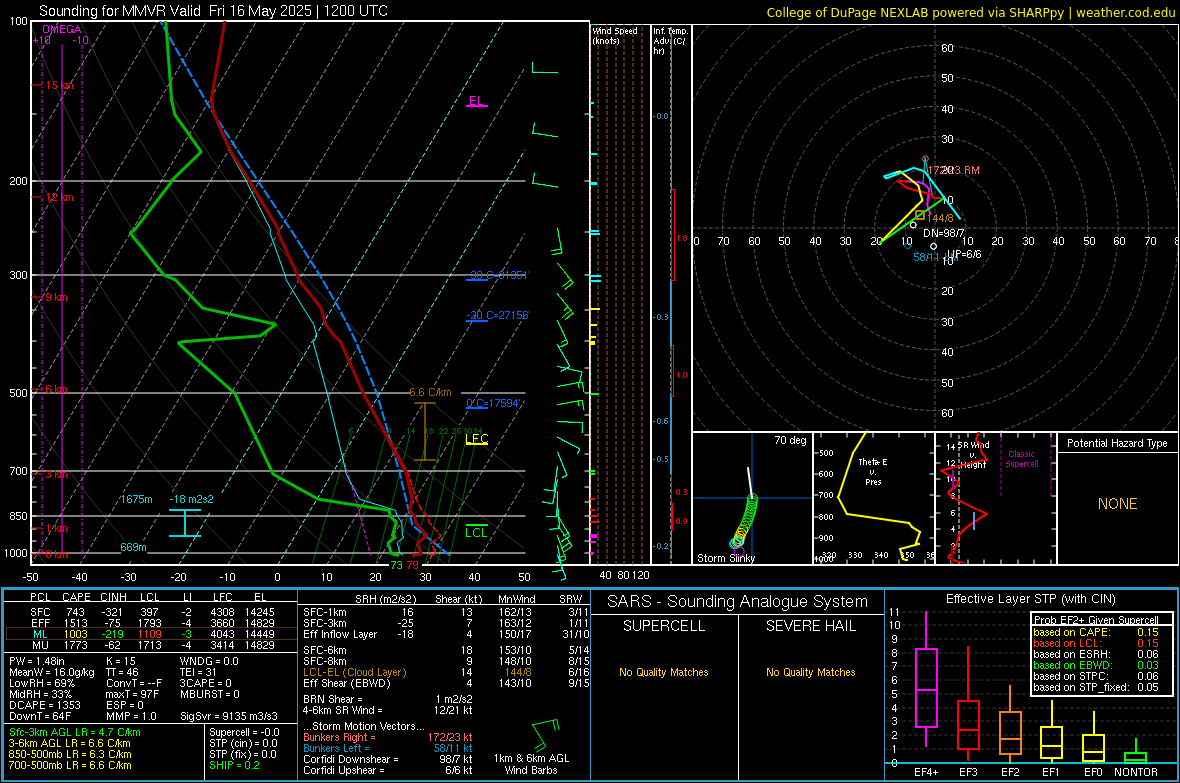The image size is (1180, 783).
Task: Select the EFF parcel row
Action: tap(151, 623)
